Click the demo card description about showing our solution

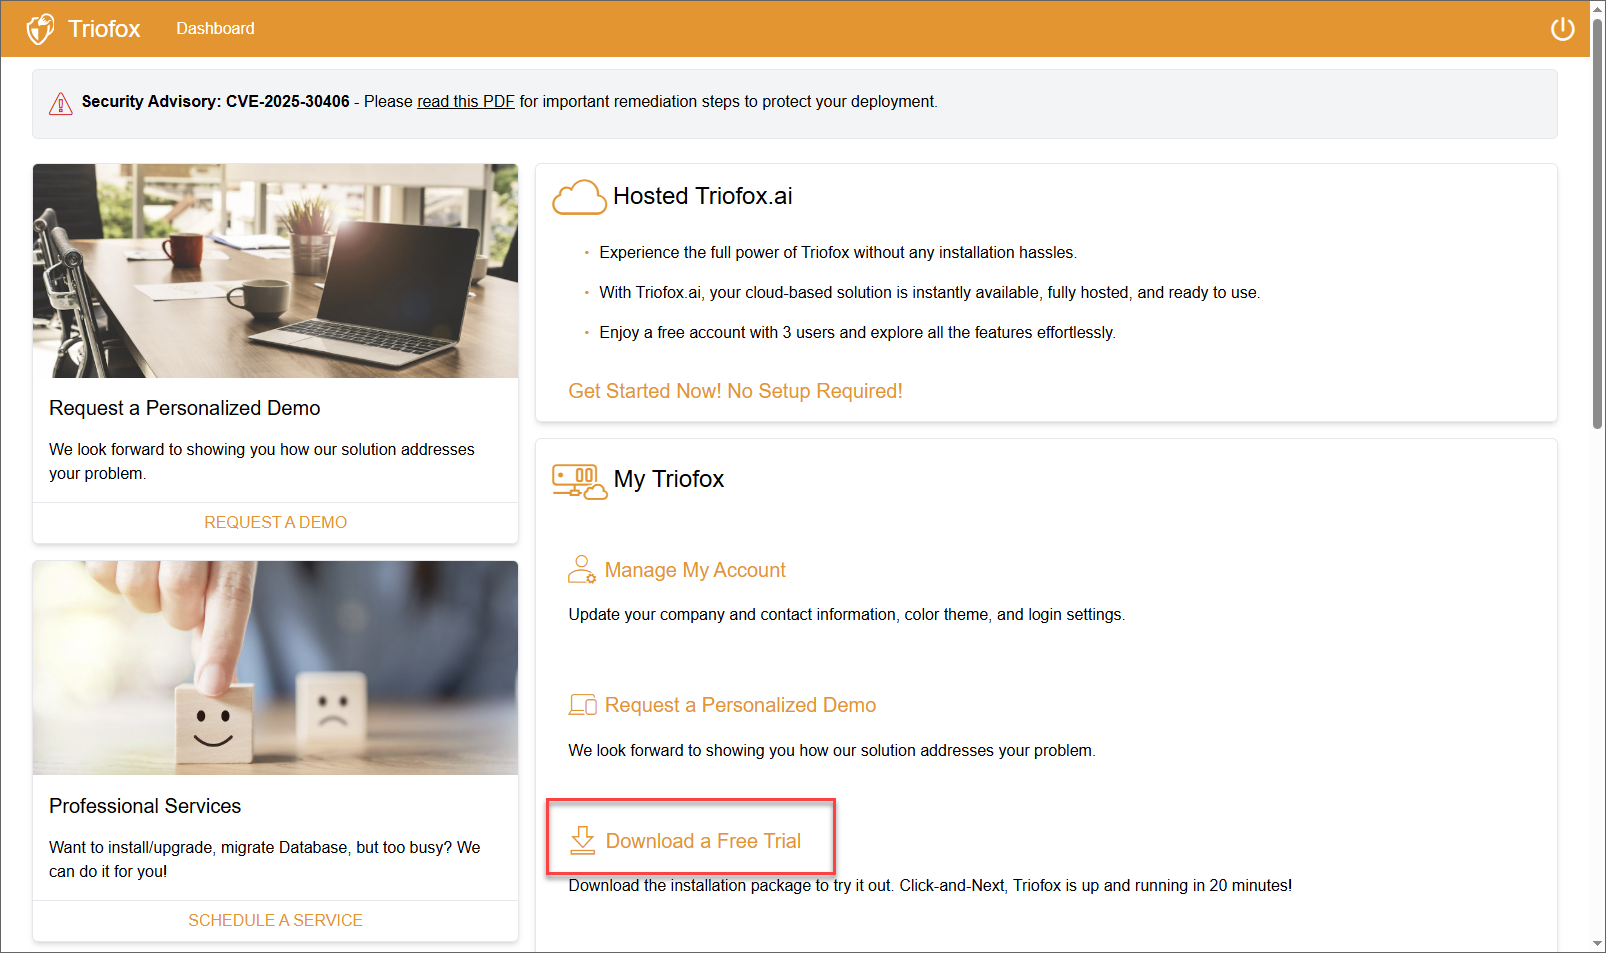point(262,462)
